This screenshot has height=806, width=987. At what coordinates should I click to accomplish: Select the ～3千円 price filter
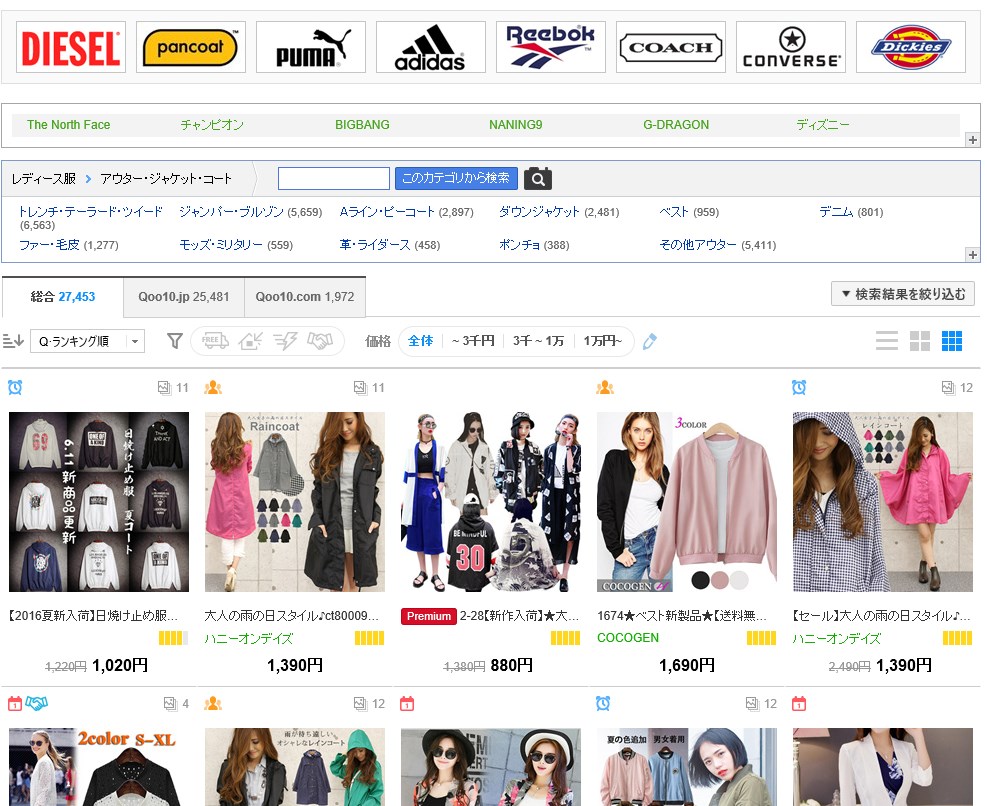[x=473, y=341]
